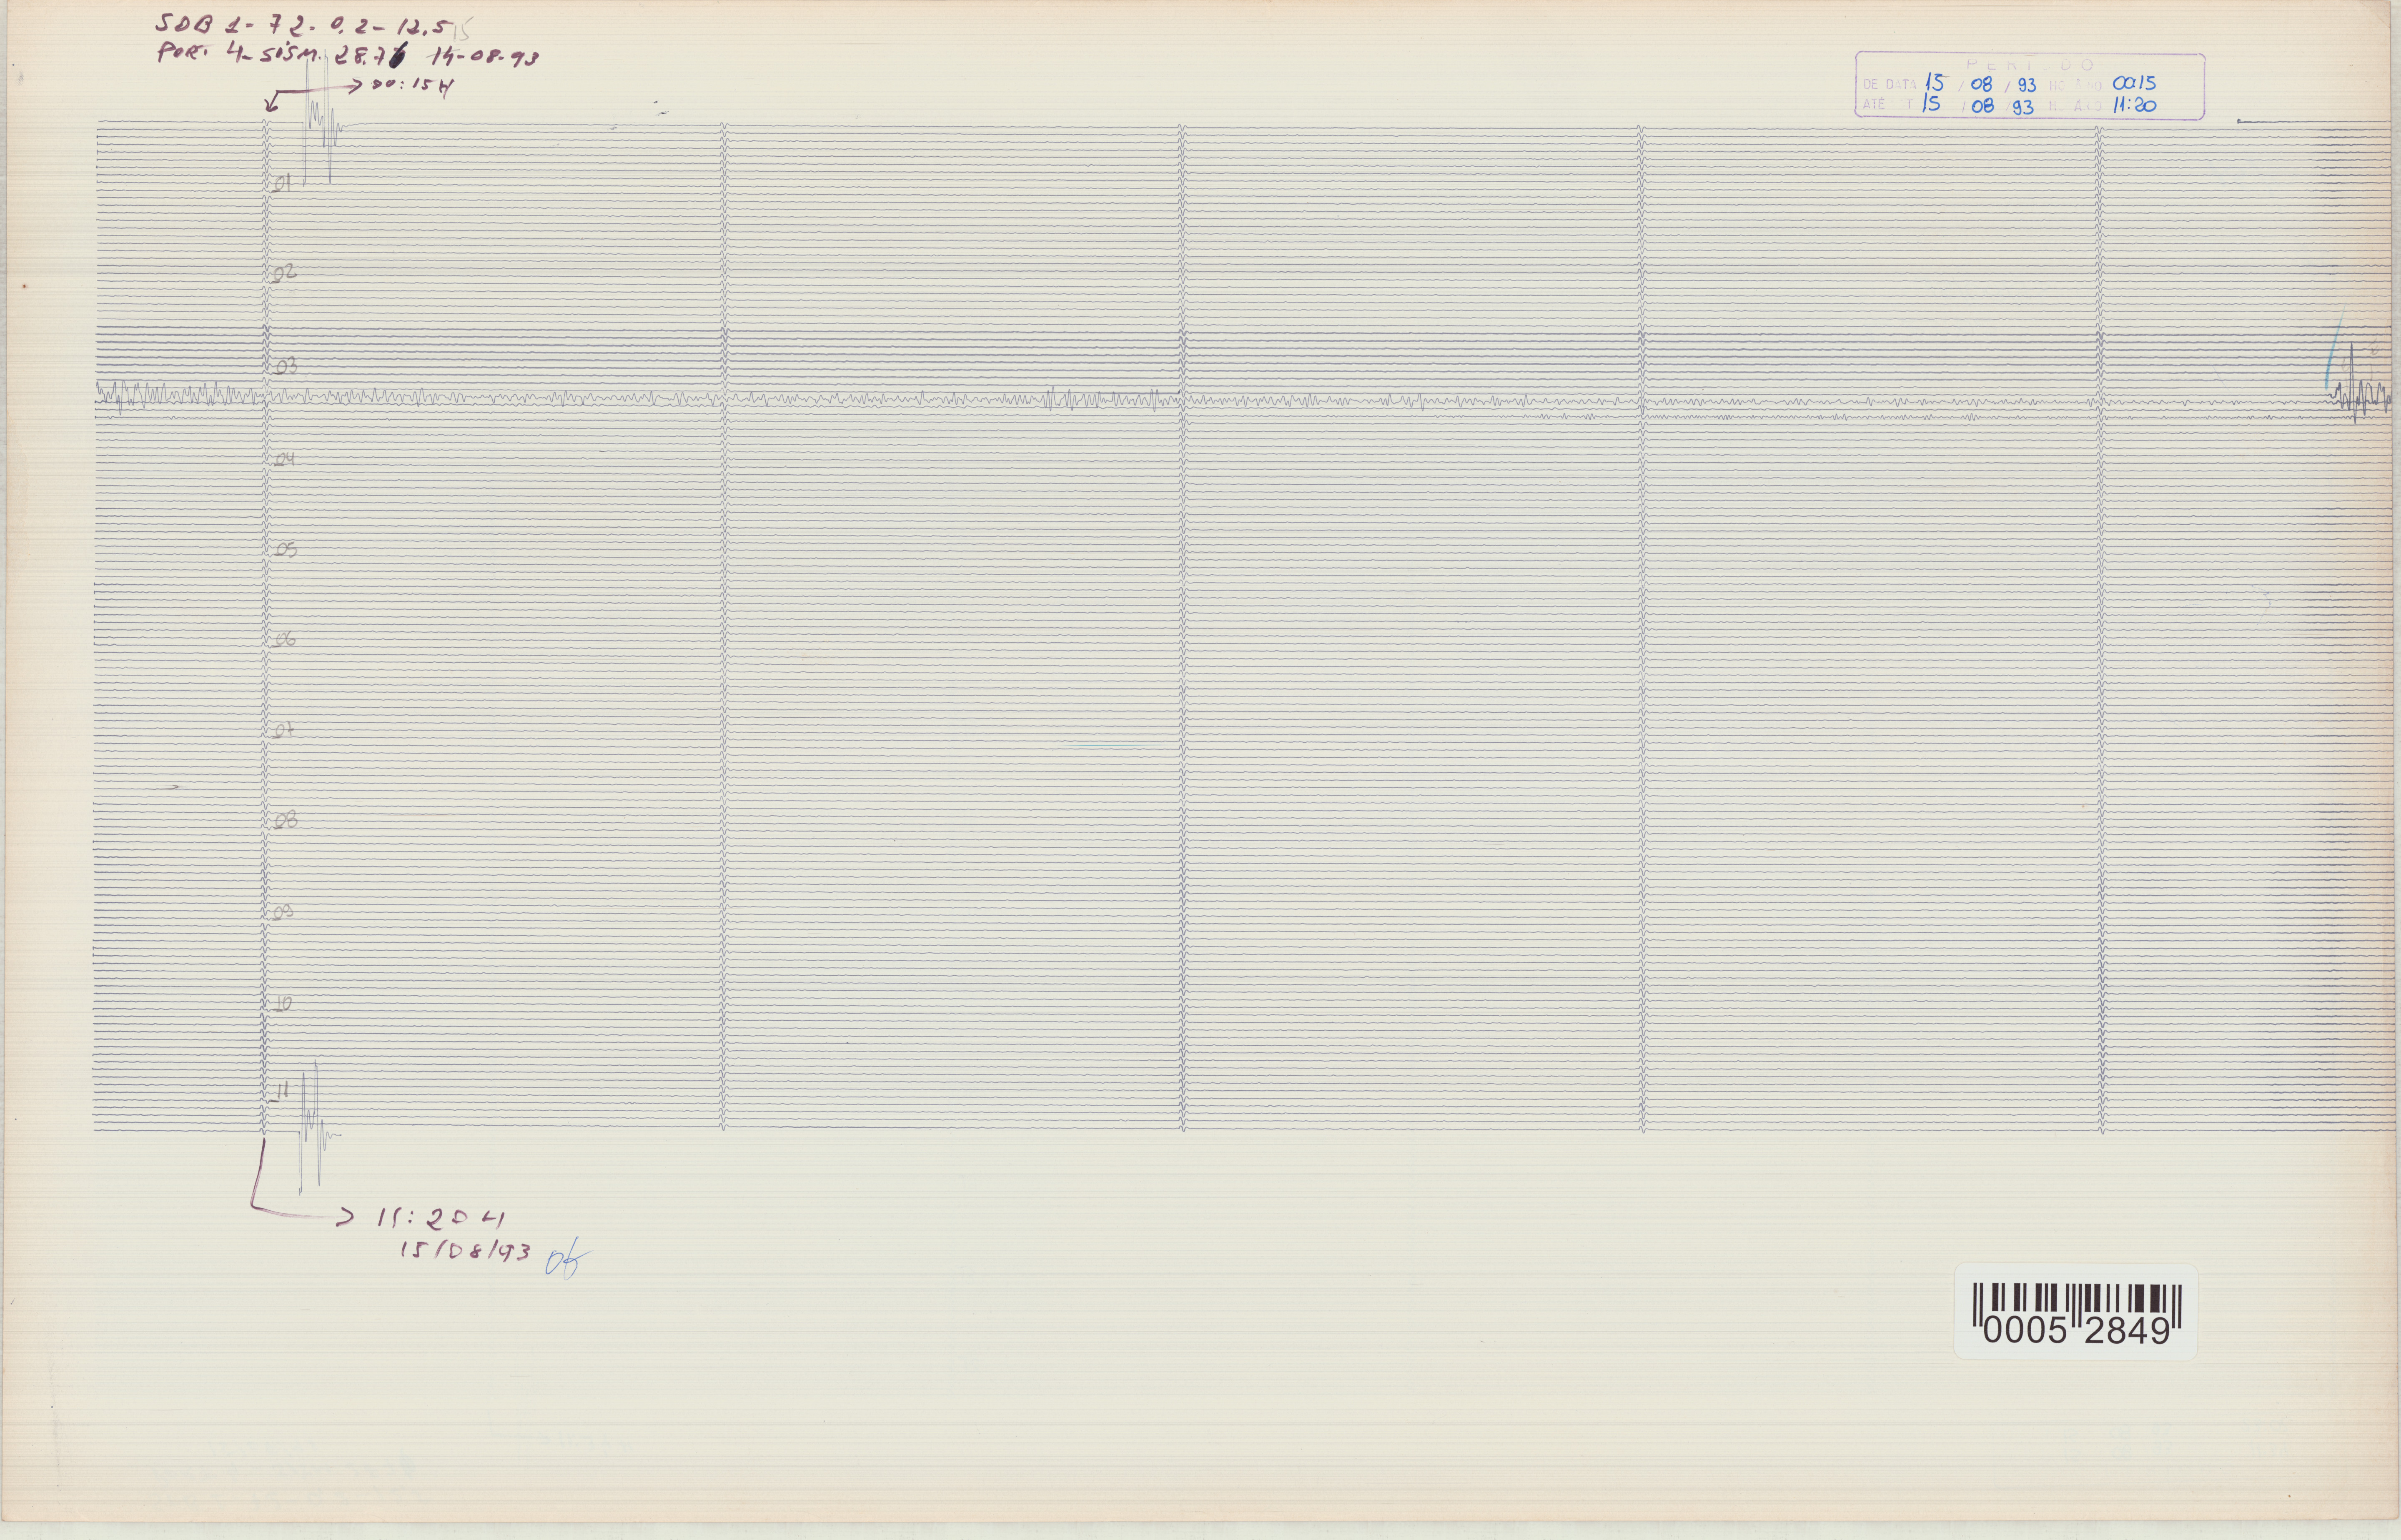
Task: Click hour label "05" on the trace
Action: pos(286,550)
